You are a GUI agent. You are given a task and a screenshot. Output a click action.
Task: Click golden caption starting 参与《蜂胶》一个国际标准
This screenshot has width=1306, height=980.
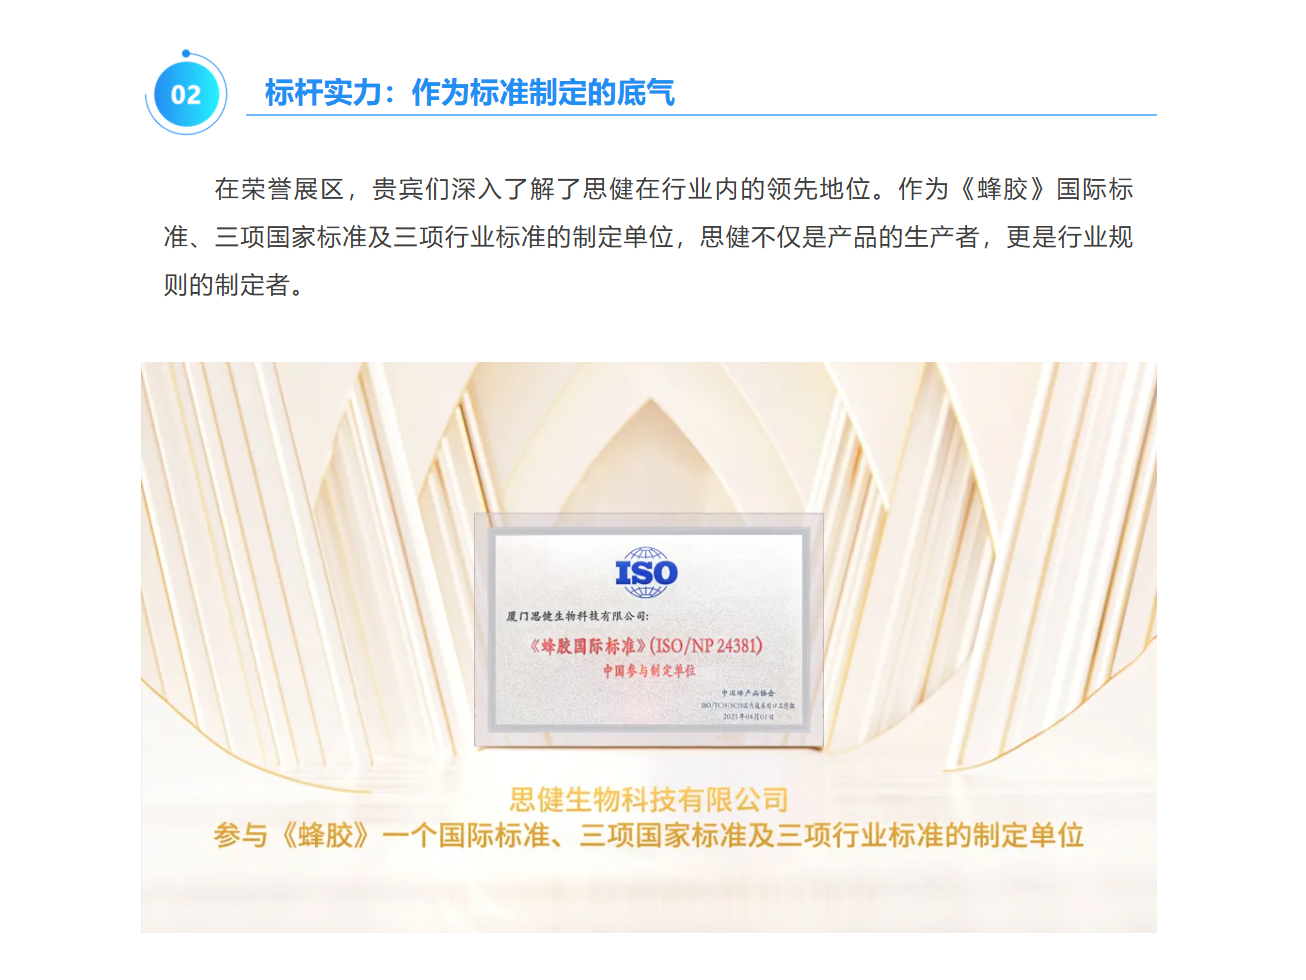[x=649, y=835]
